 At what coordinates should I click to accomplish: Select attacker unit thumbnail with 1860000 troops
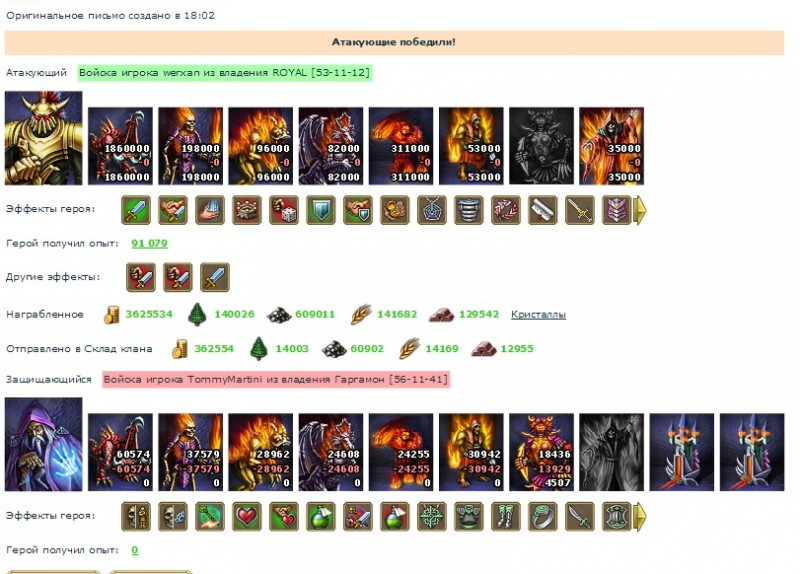pyautogui.click(x=120, y=146)
